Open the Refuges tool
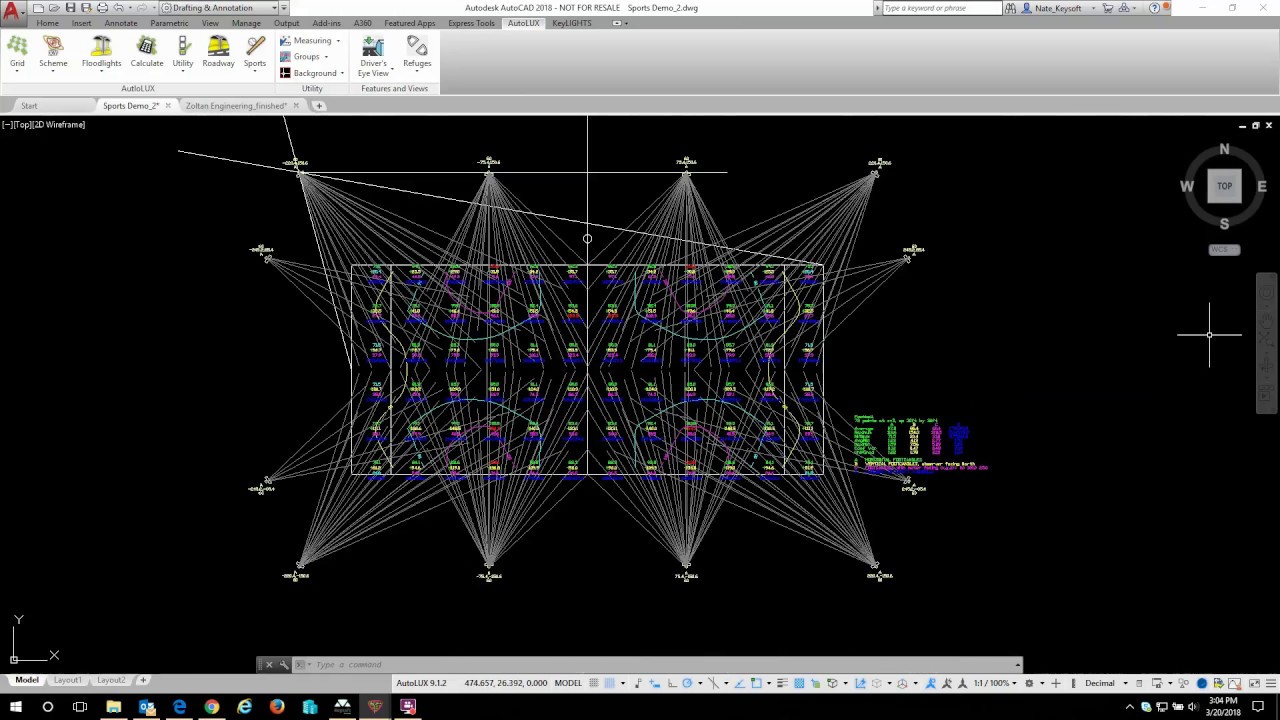 tap(417, 52)
